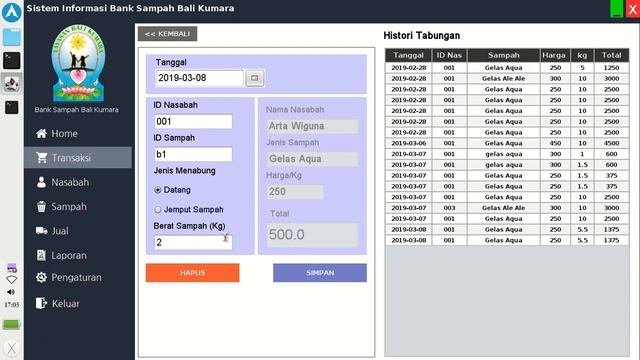Click the shopping cart icon for Transaksi
The width and height of the screenshot is (640, 360).
coord(41,158)
